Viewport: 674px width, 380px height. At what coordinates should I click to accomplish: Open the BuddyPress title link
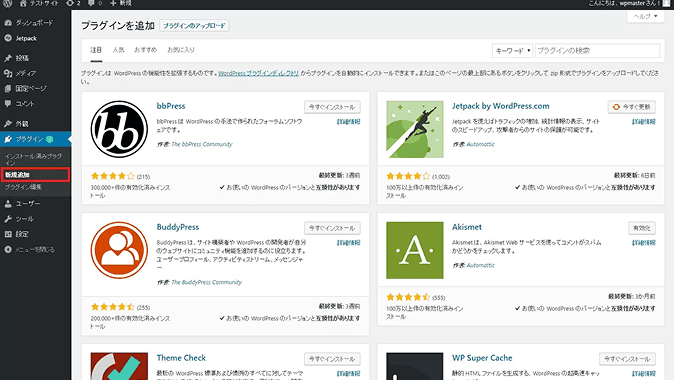[178, 227]
